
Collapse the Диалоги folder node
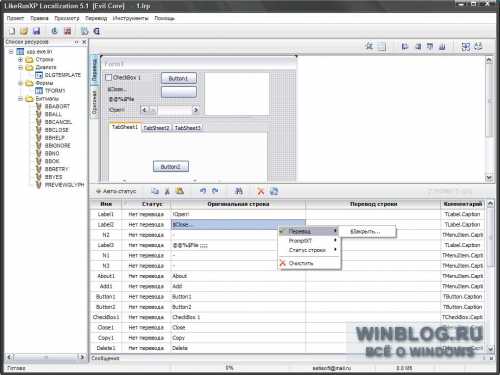click(20, 68)
